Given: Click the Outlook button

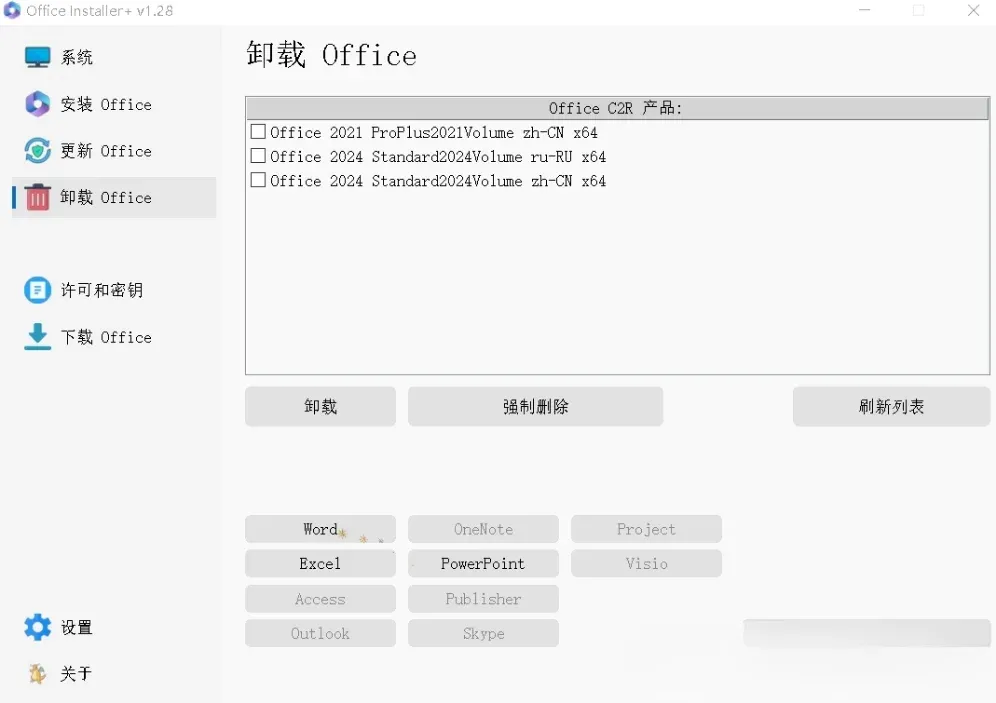Looking at the screenshot, I should click(320, 633).
